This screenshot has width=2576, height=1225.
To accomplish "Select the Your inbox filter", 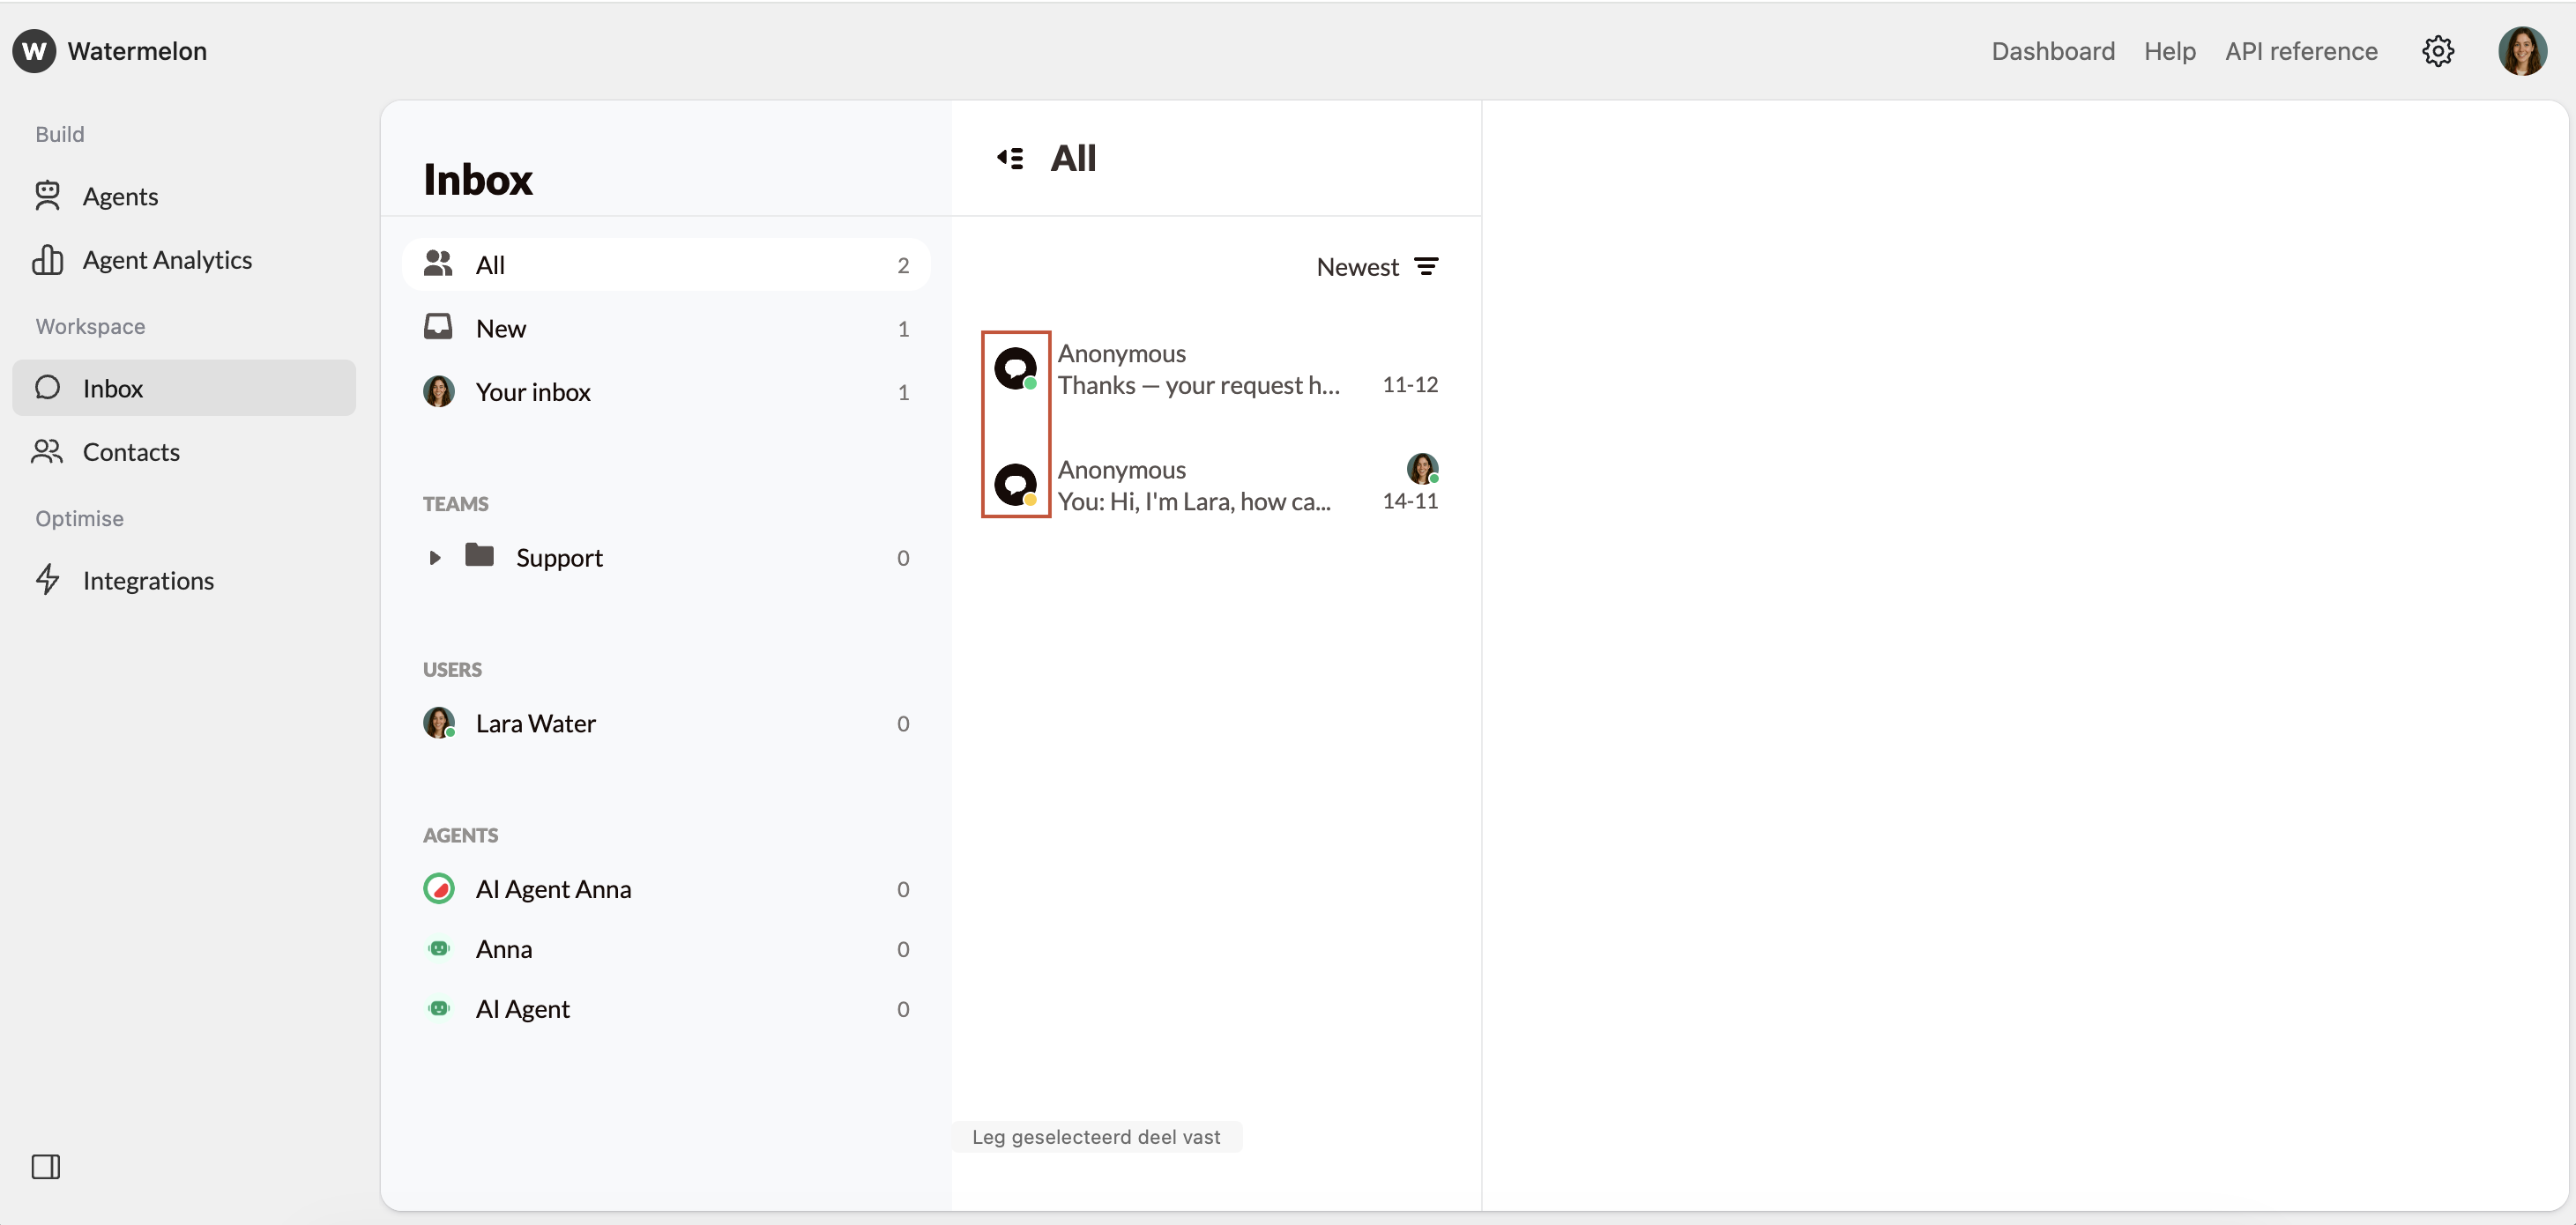I will pos(532,392).
